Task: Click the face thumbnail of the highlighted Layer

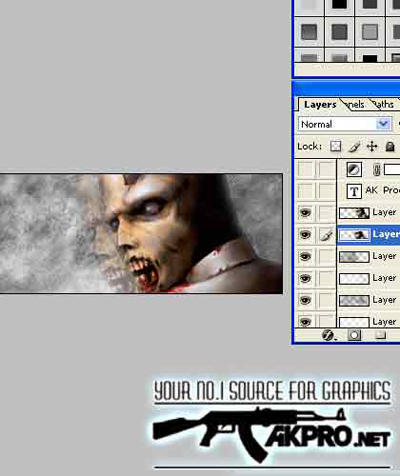Action: point(354,235)
